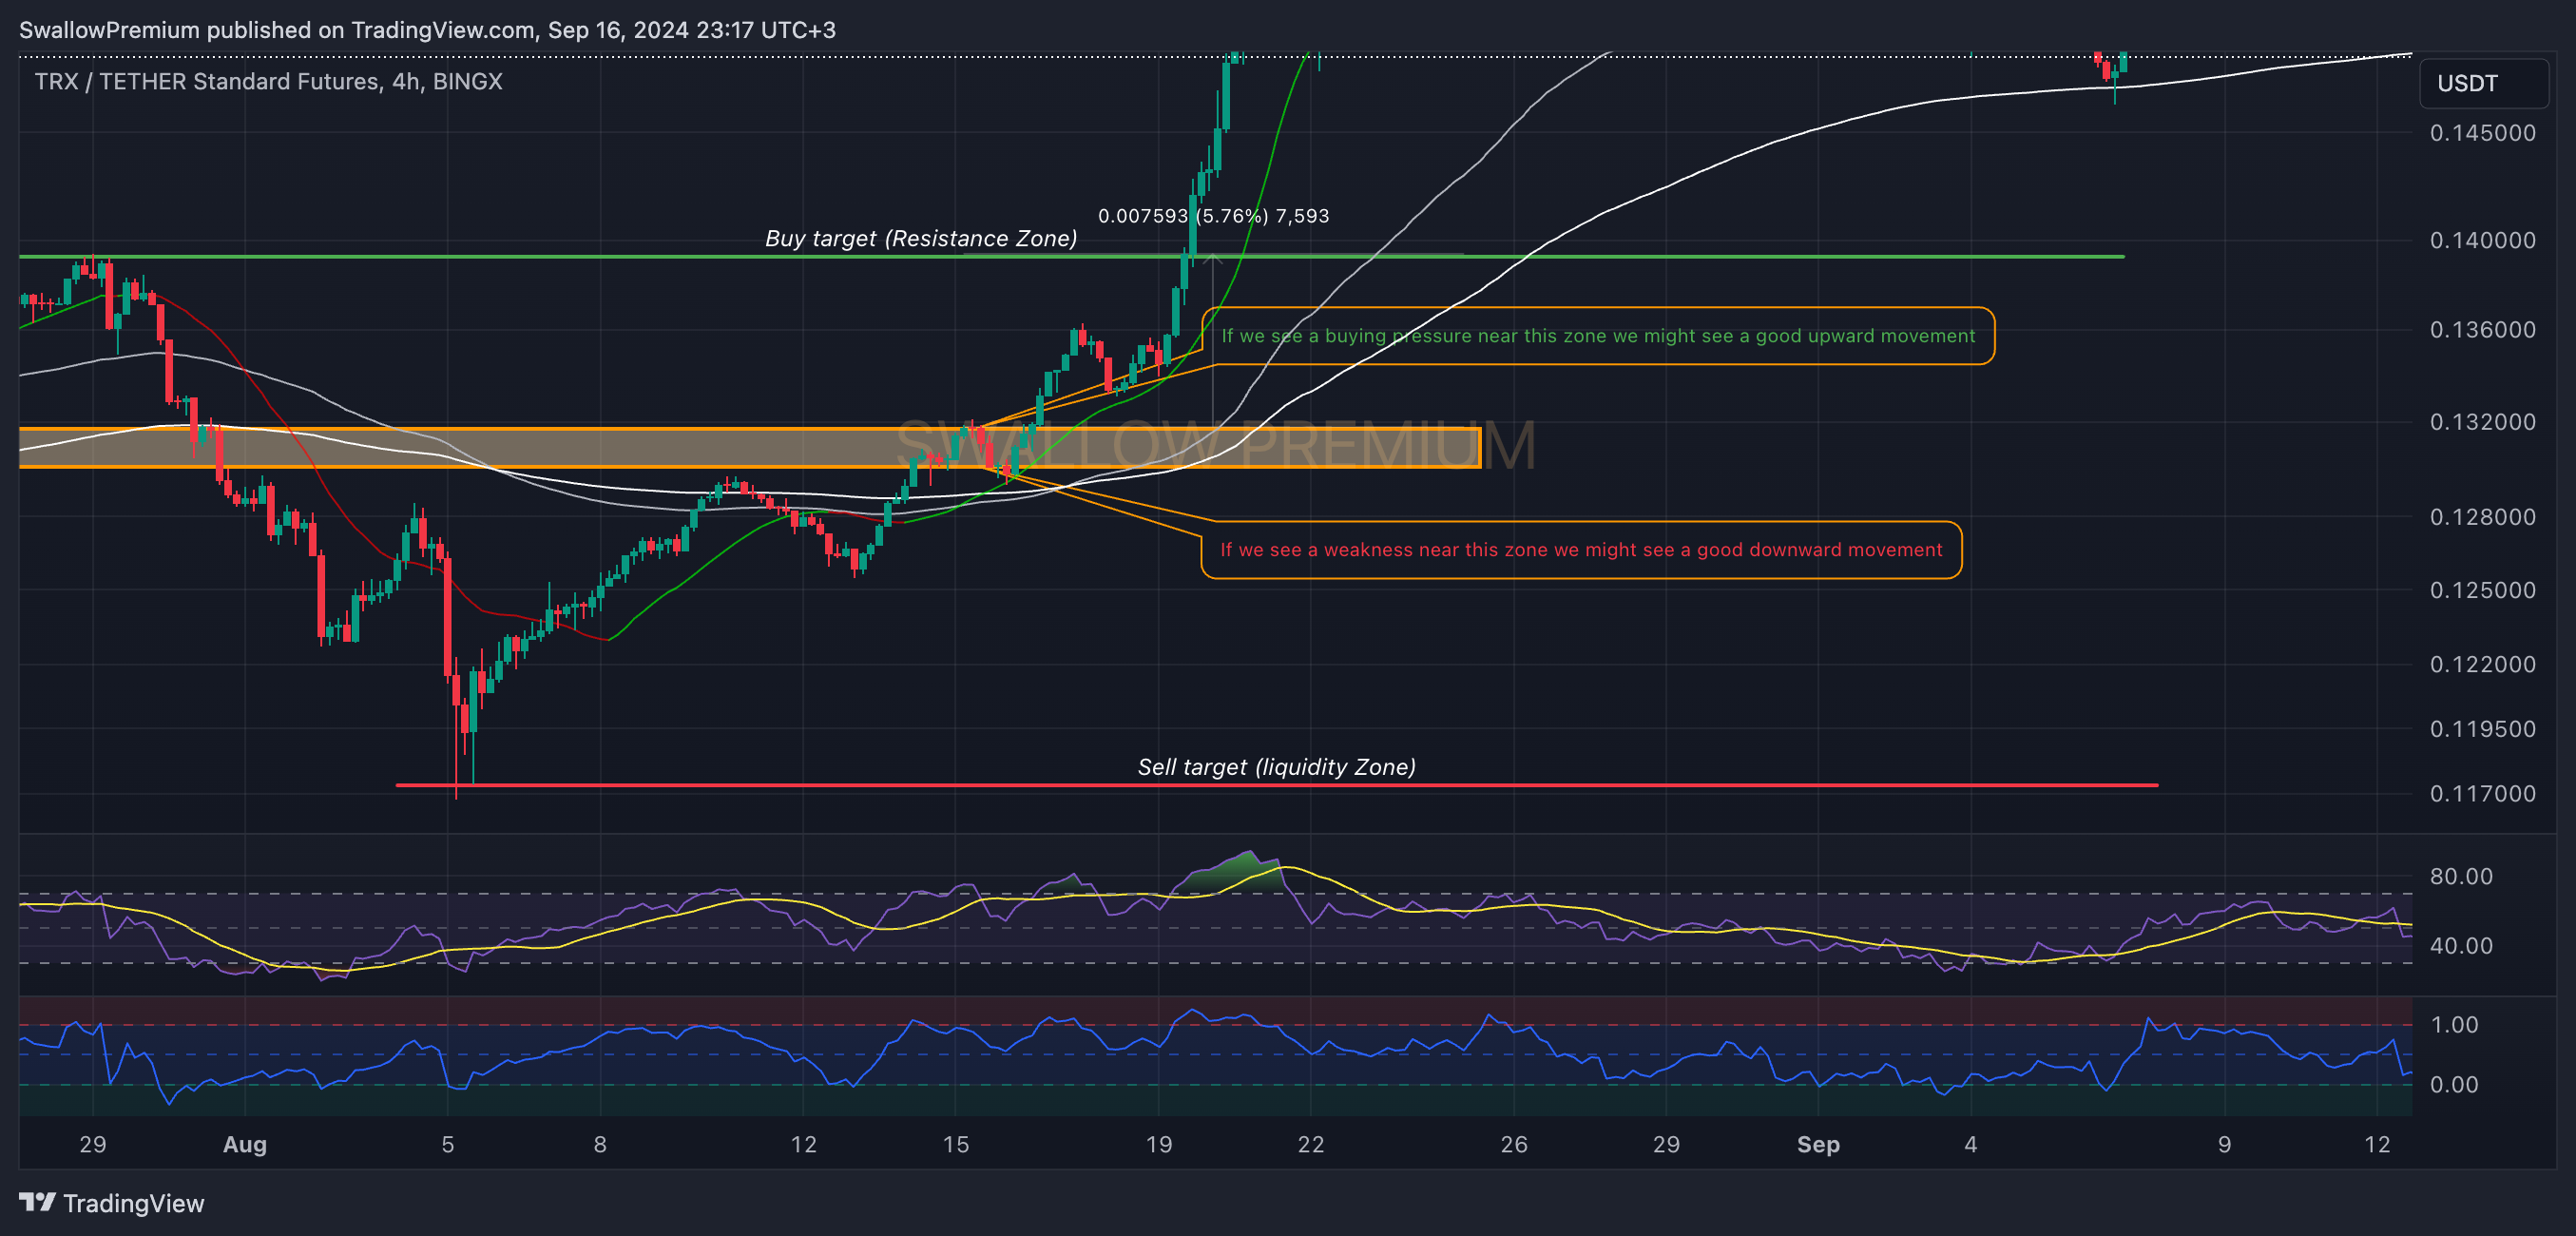Click RSI axis label 80.00
The image size is (2576, 1236).
pos(2461,876)
